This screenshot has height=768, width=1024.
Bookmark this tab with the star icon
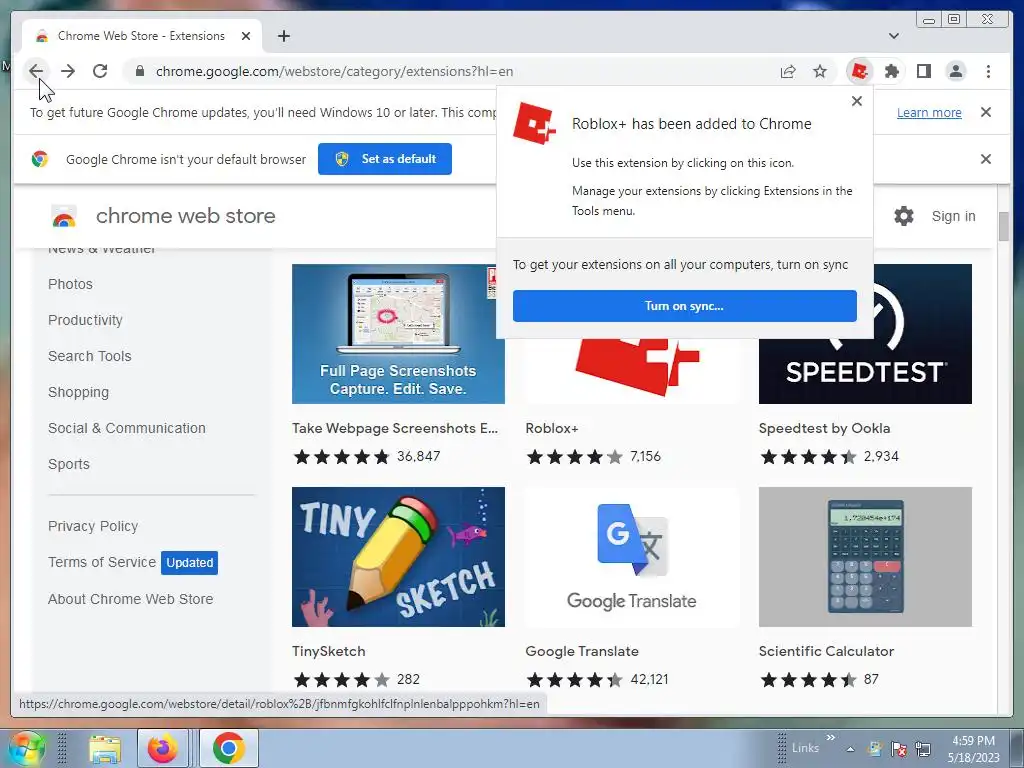pos(820,71)
